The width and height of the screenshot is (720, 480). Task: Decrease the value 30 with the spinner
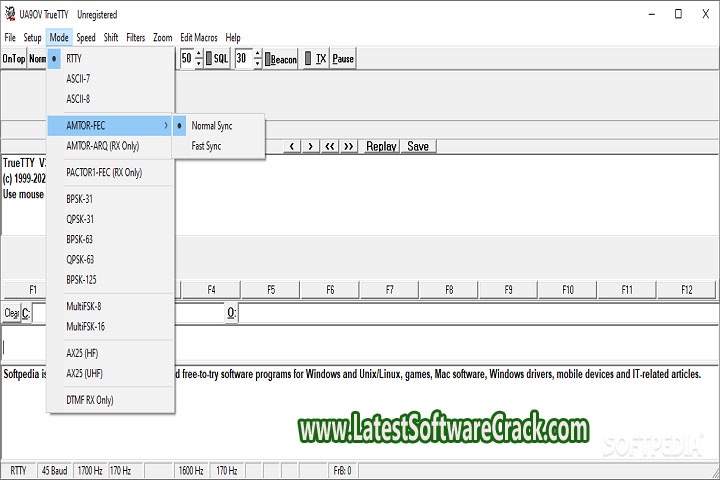[x=258, y=64]
